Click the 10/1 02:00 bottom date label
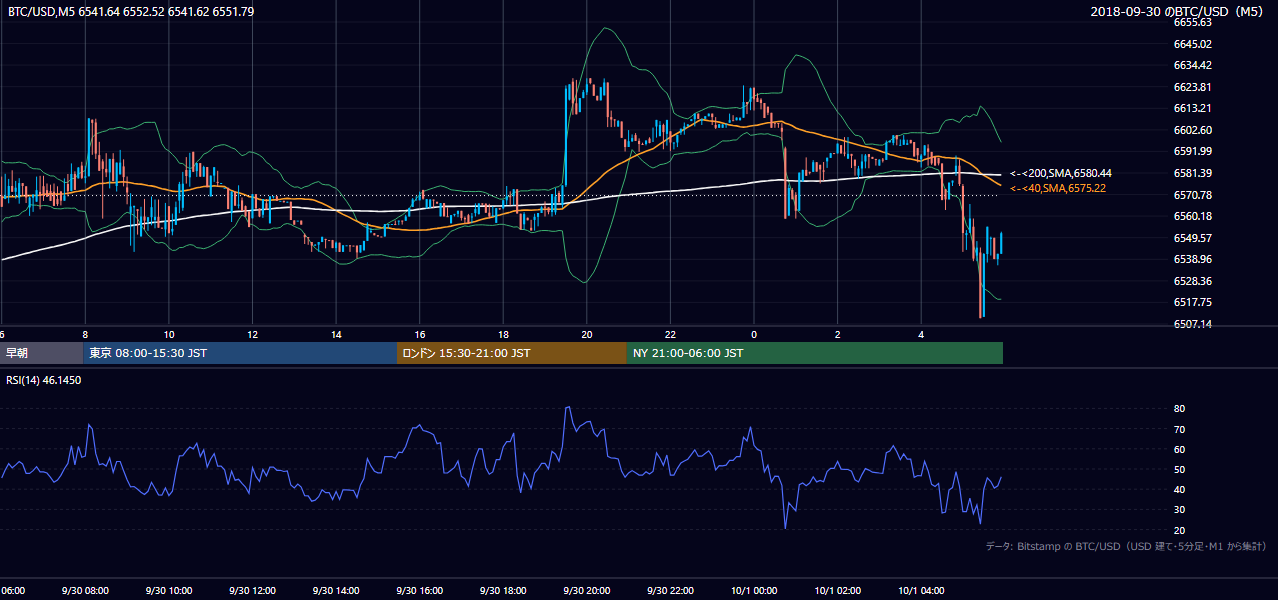The width and height of the screenshot is (1278, 600). [x=837, y=591]
